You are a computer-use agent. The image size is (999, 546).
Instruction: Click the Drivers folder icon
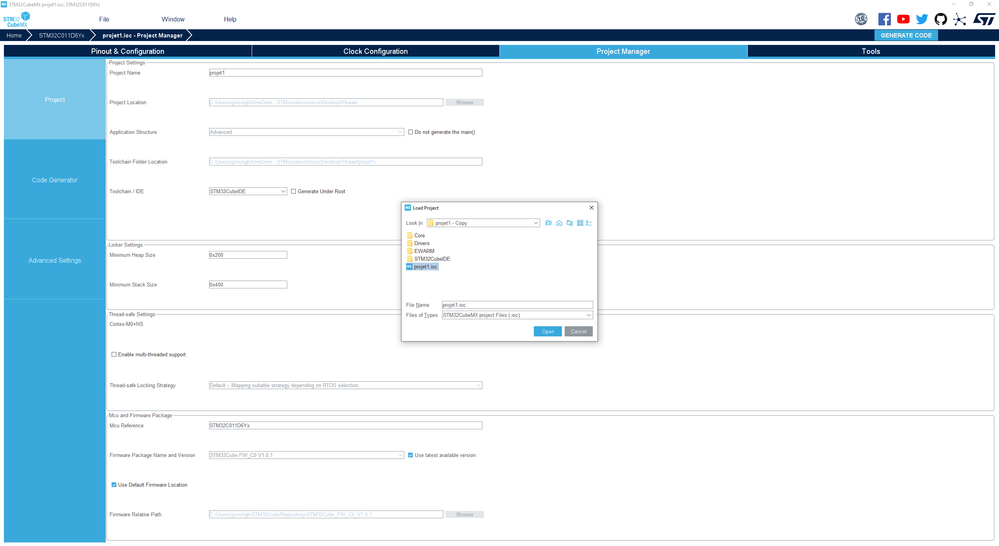click(410, 243)
